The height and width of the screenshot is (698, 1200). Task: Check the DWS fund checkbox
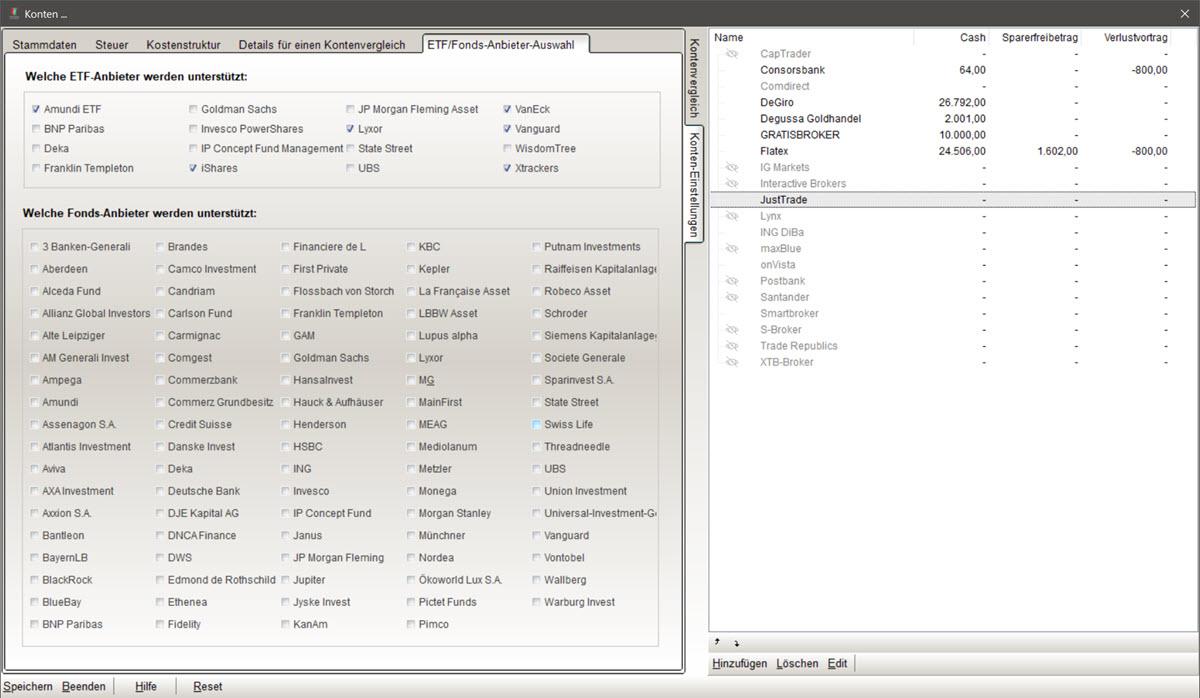160,558
